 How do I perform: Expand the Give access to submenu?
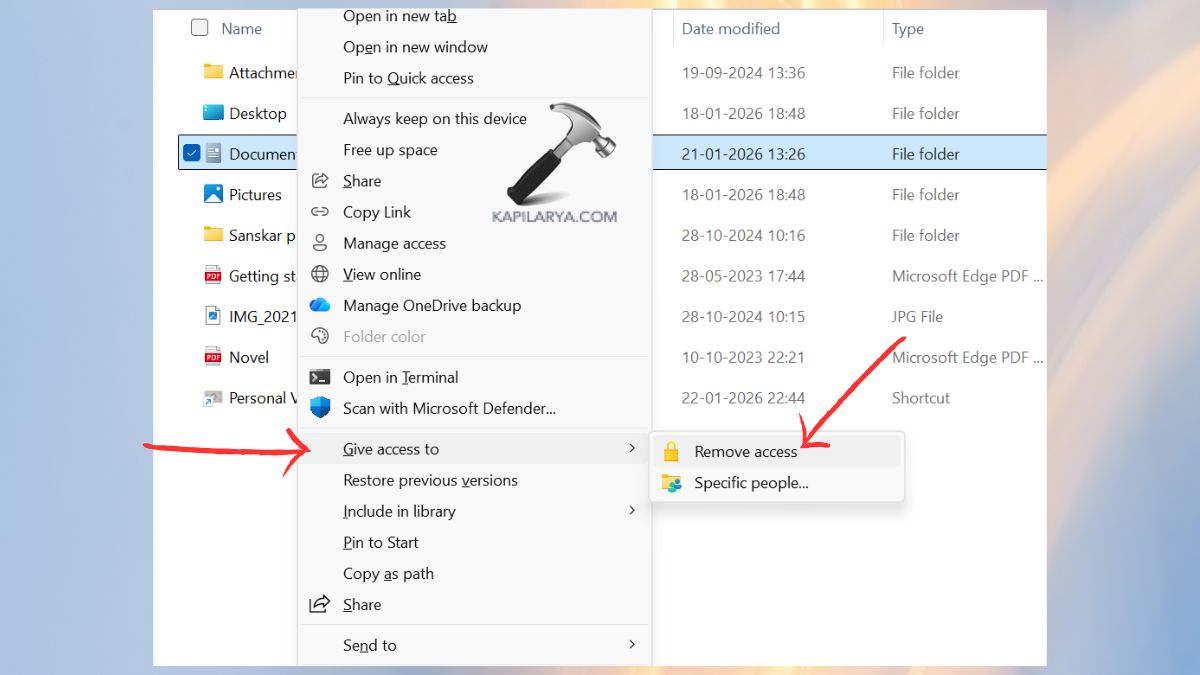(391, 449)
